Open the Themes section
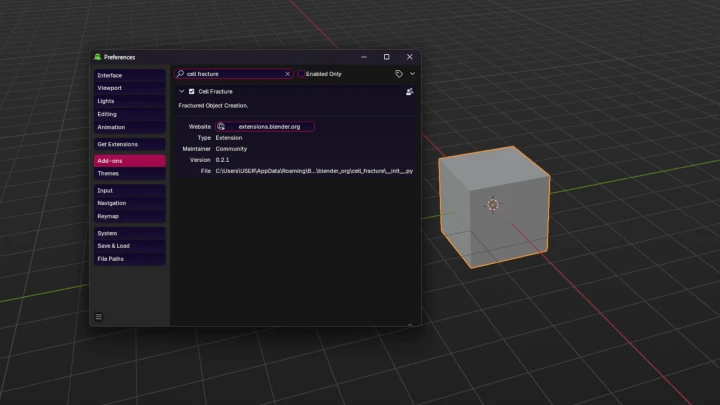 pyautogui.click(x=129, y=174)
